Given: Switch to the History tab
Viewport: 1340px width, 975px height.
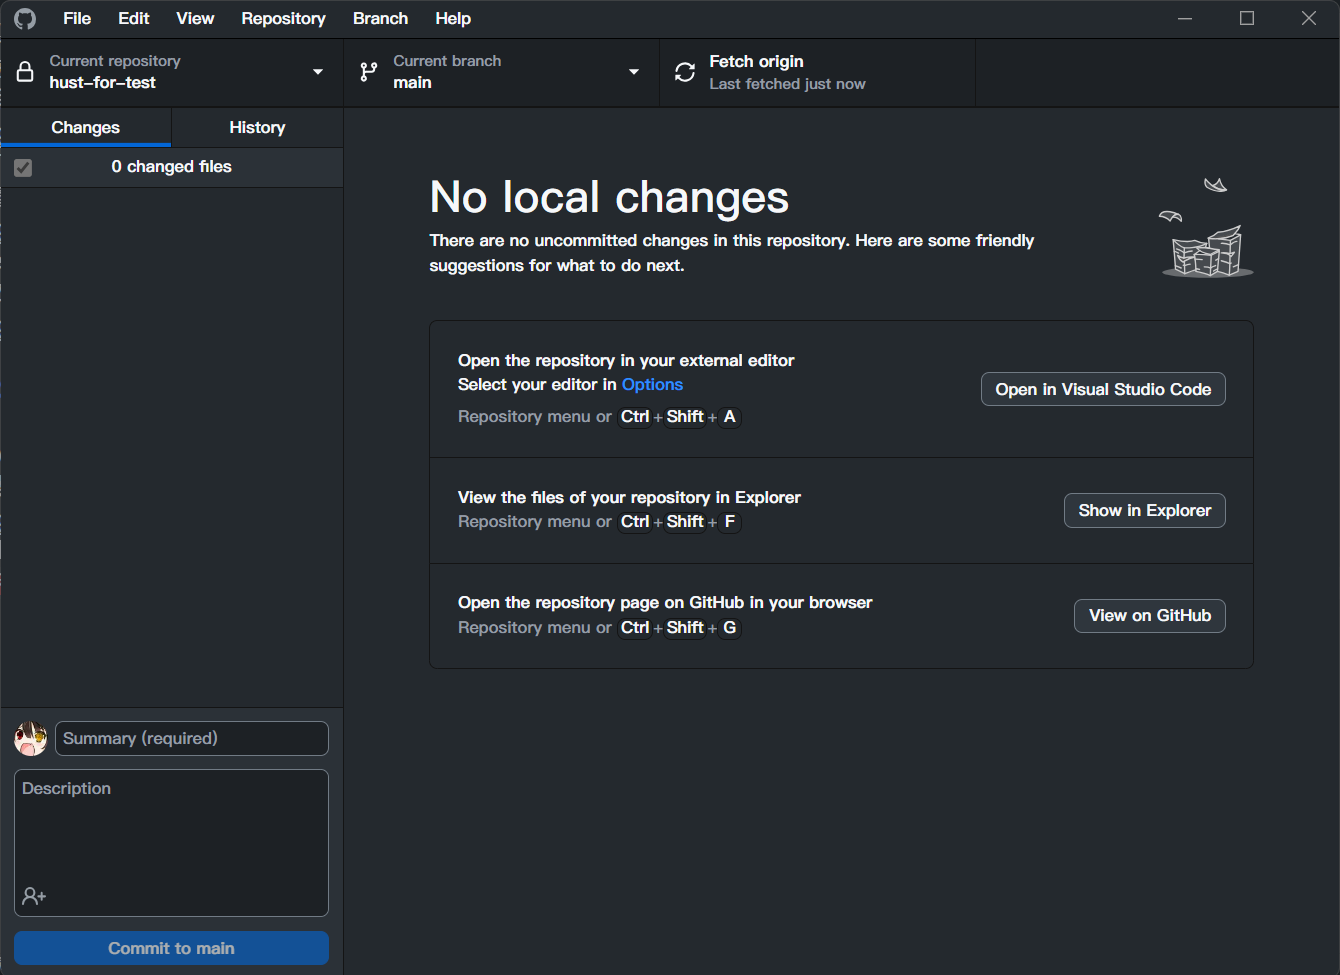Looking at the screenshot, I should coord(257,128).
